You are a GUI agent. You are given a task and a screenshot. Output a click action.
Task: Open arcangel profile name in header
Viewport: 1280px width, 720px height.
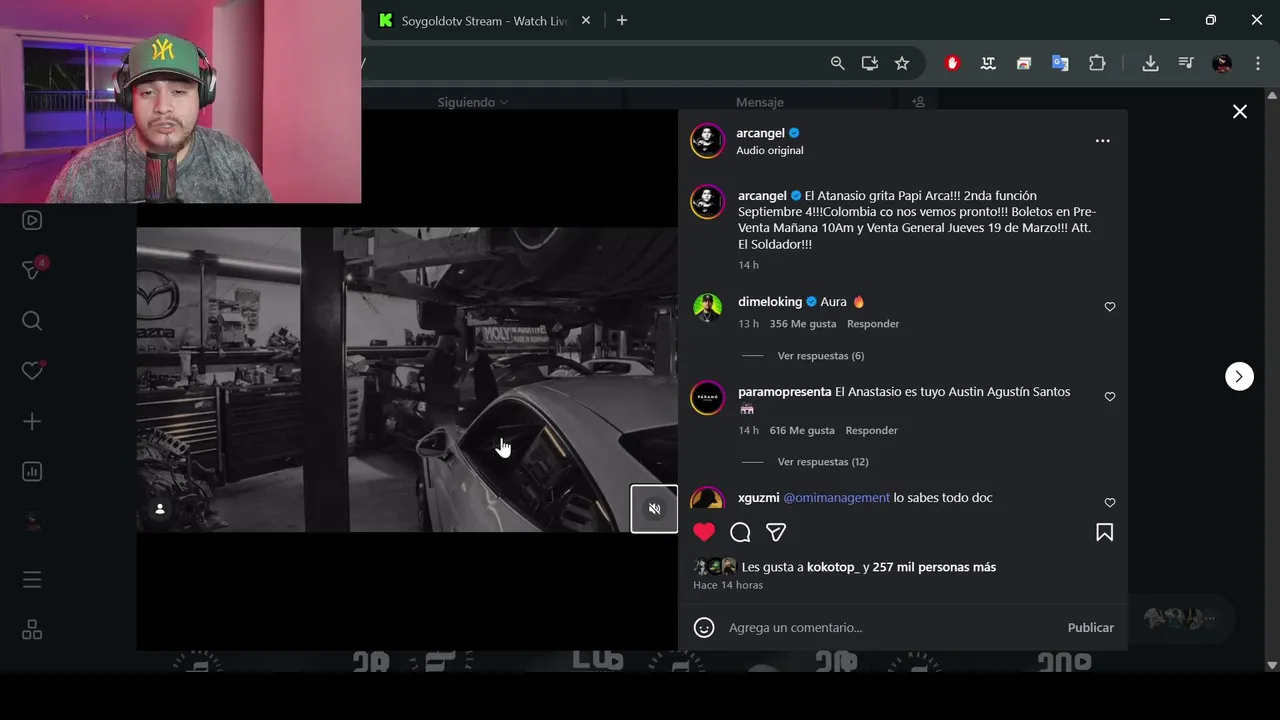pos(760,133)
